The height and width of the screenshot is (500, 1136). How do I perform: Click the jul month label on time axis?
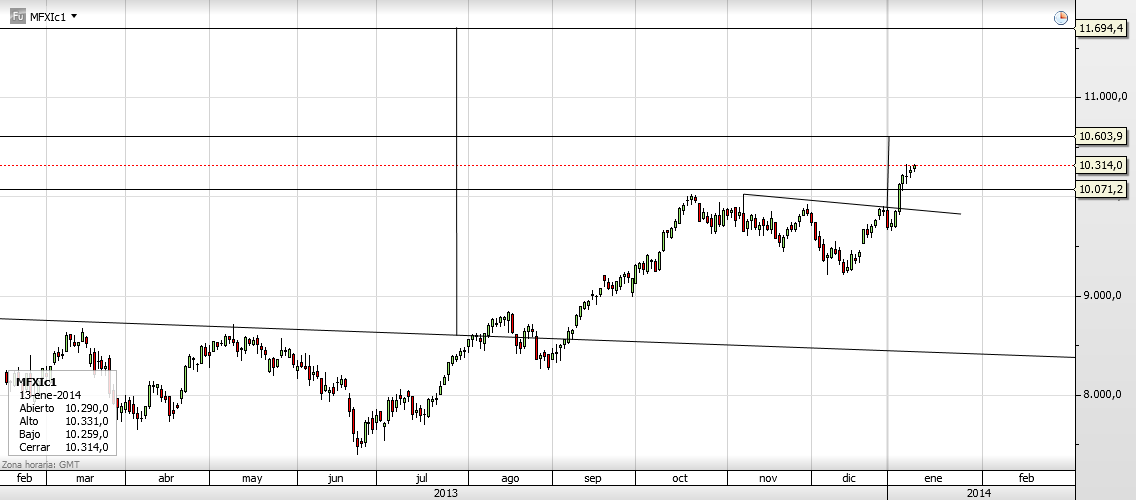[422, 478]
